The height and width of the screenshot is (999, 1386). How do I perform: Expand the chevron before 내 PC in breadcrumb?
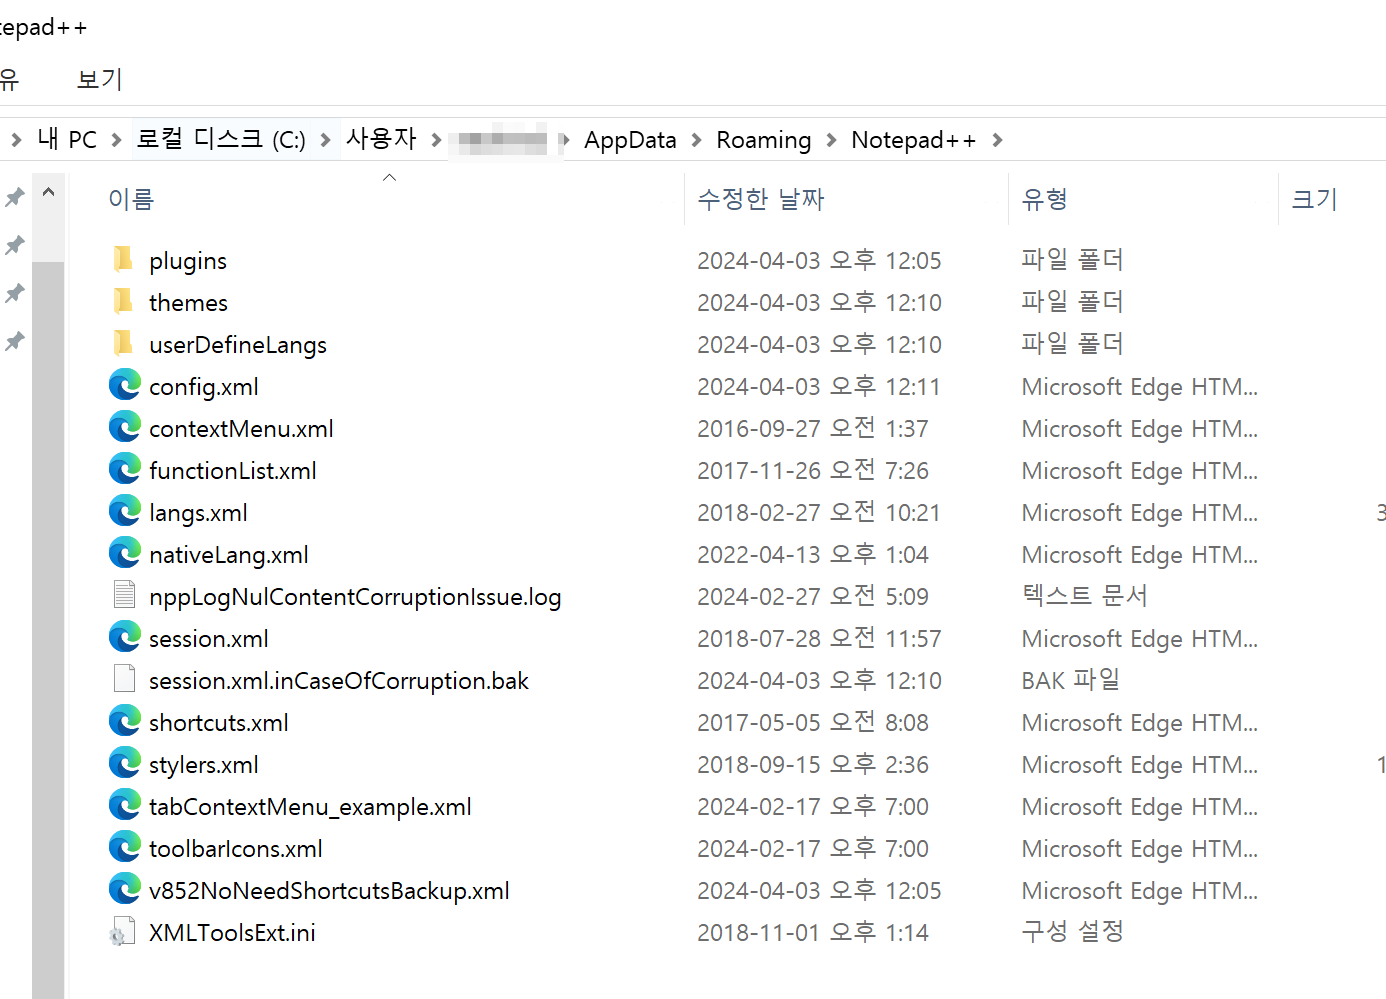tap(16, 140)
